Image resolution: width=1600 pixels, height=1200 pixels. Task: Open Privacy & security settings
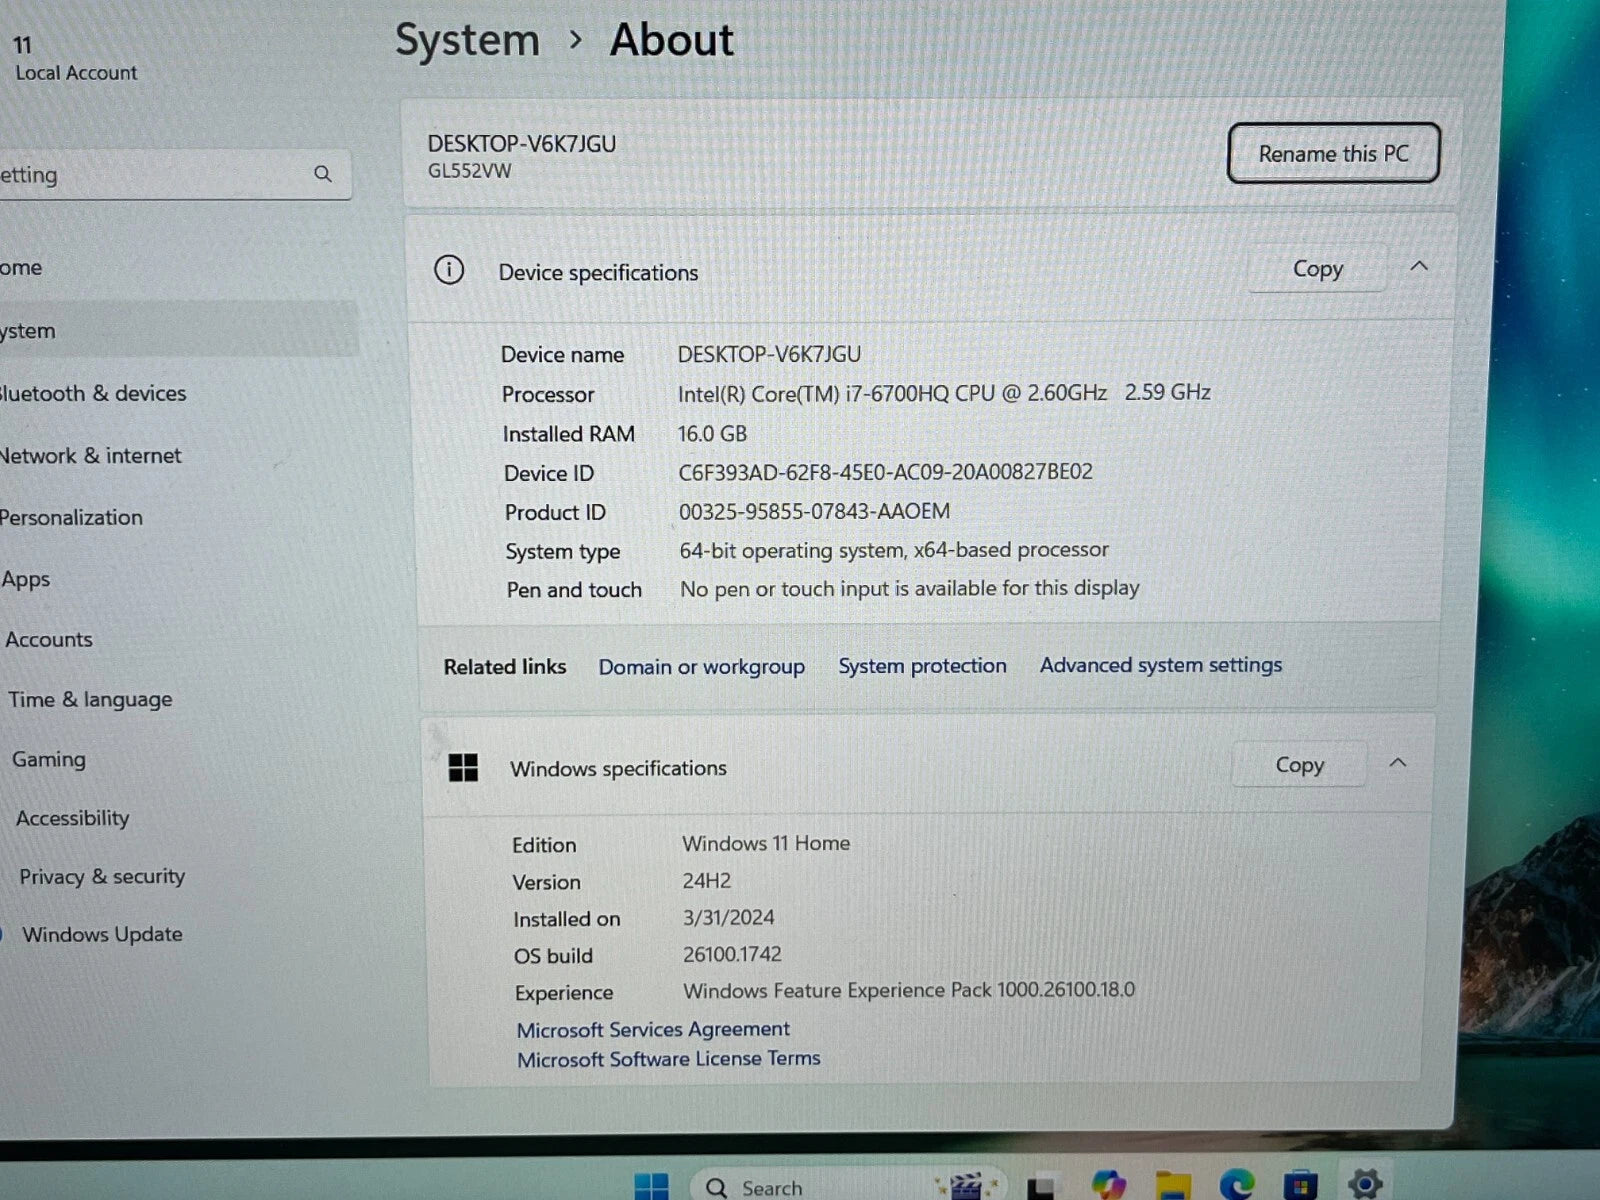102,877
